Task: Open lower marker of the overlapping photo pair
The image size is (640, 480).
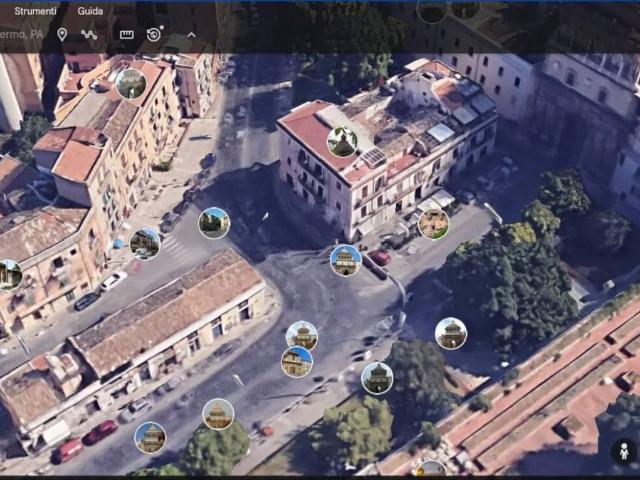Action: pos(296,362)
